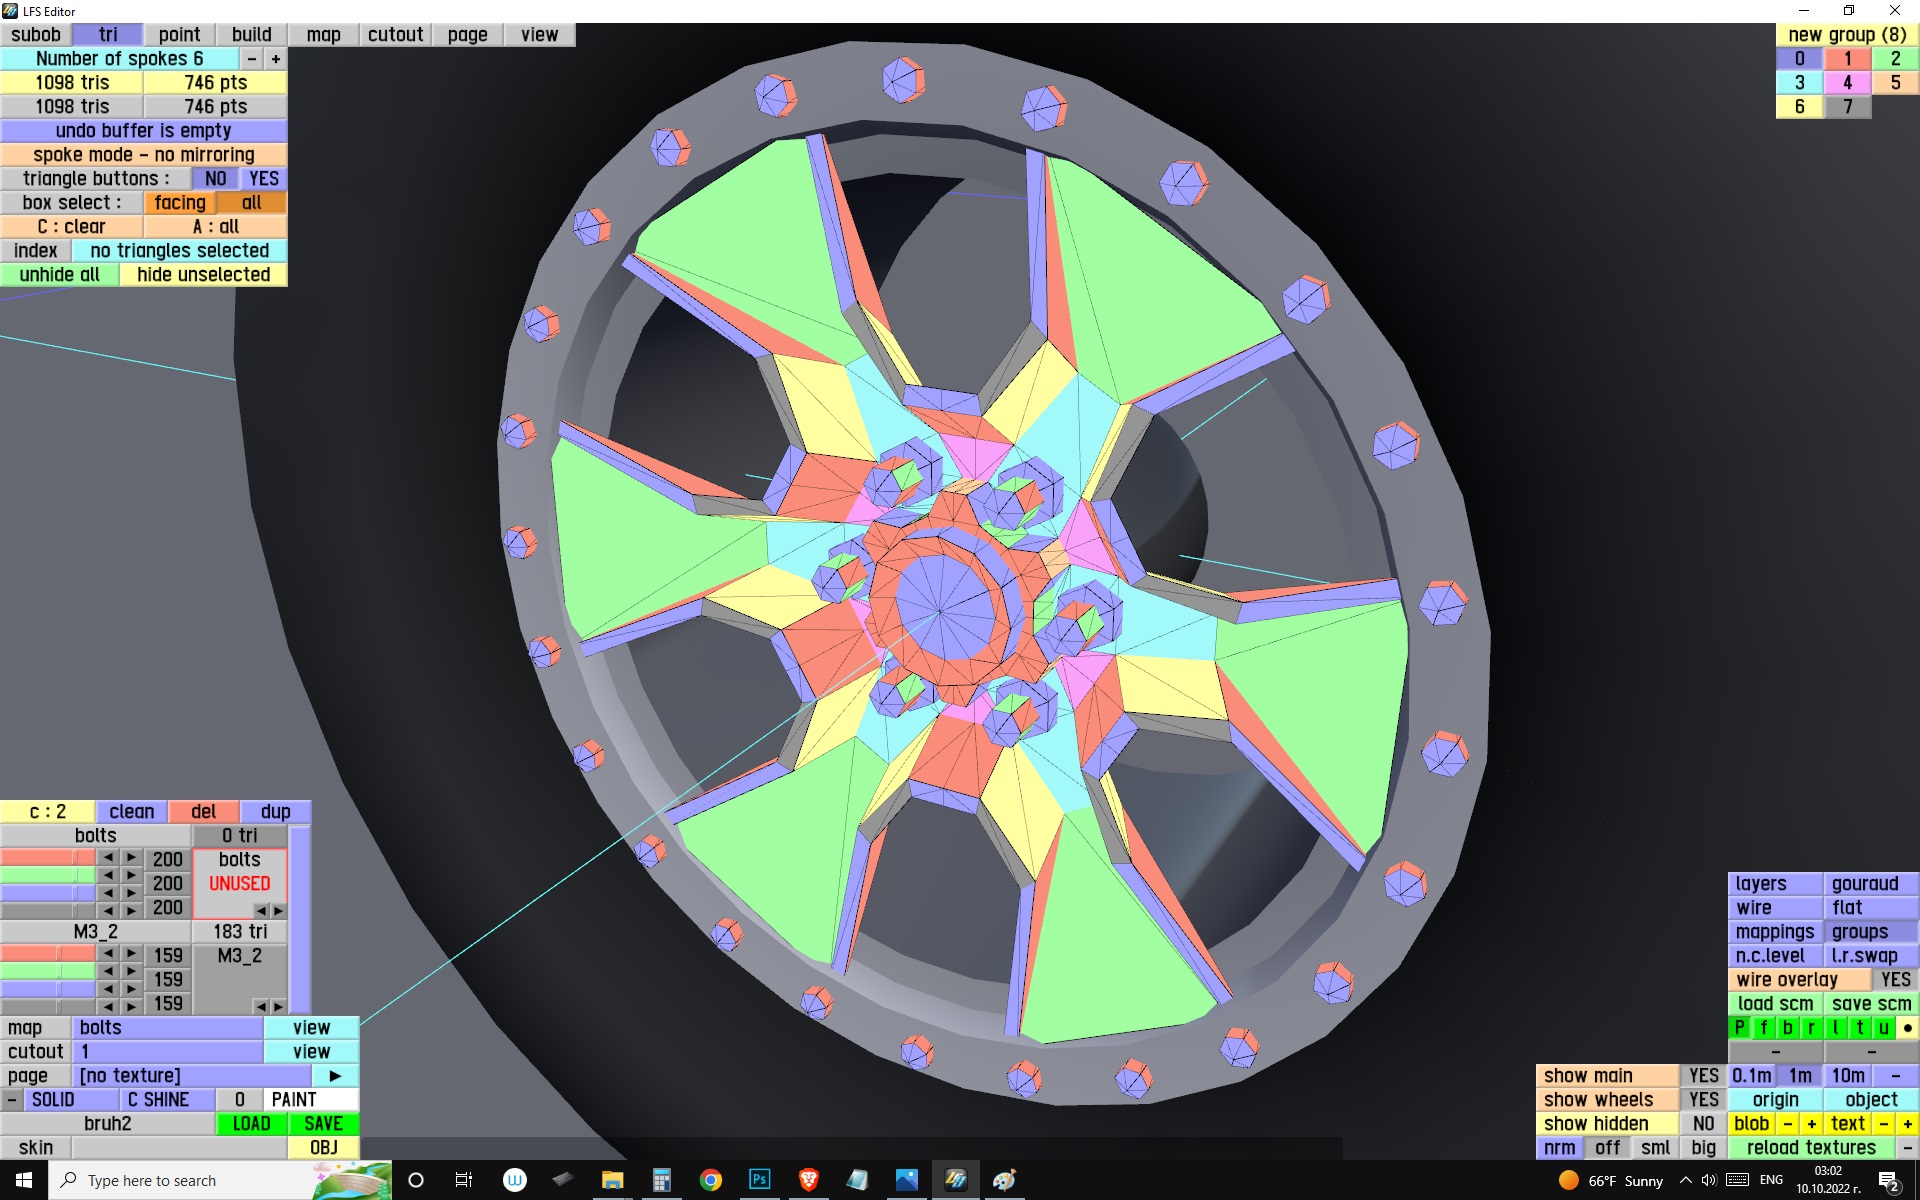
Task: Step bolts red value right arrow
Action: pos(131,858)
